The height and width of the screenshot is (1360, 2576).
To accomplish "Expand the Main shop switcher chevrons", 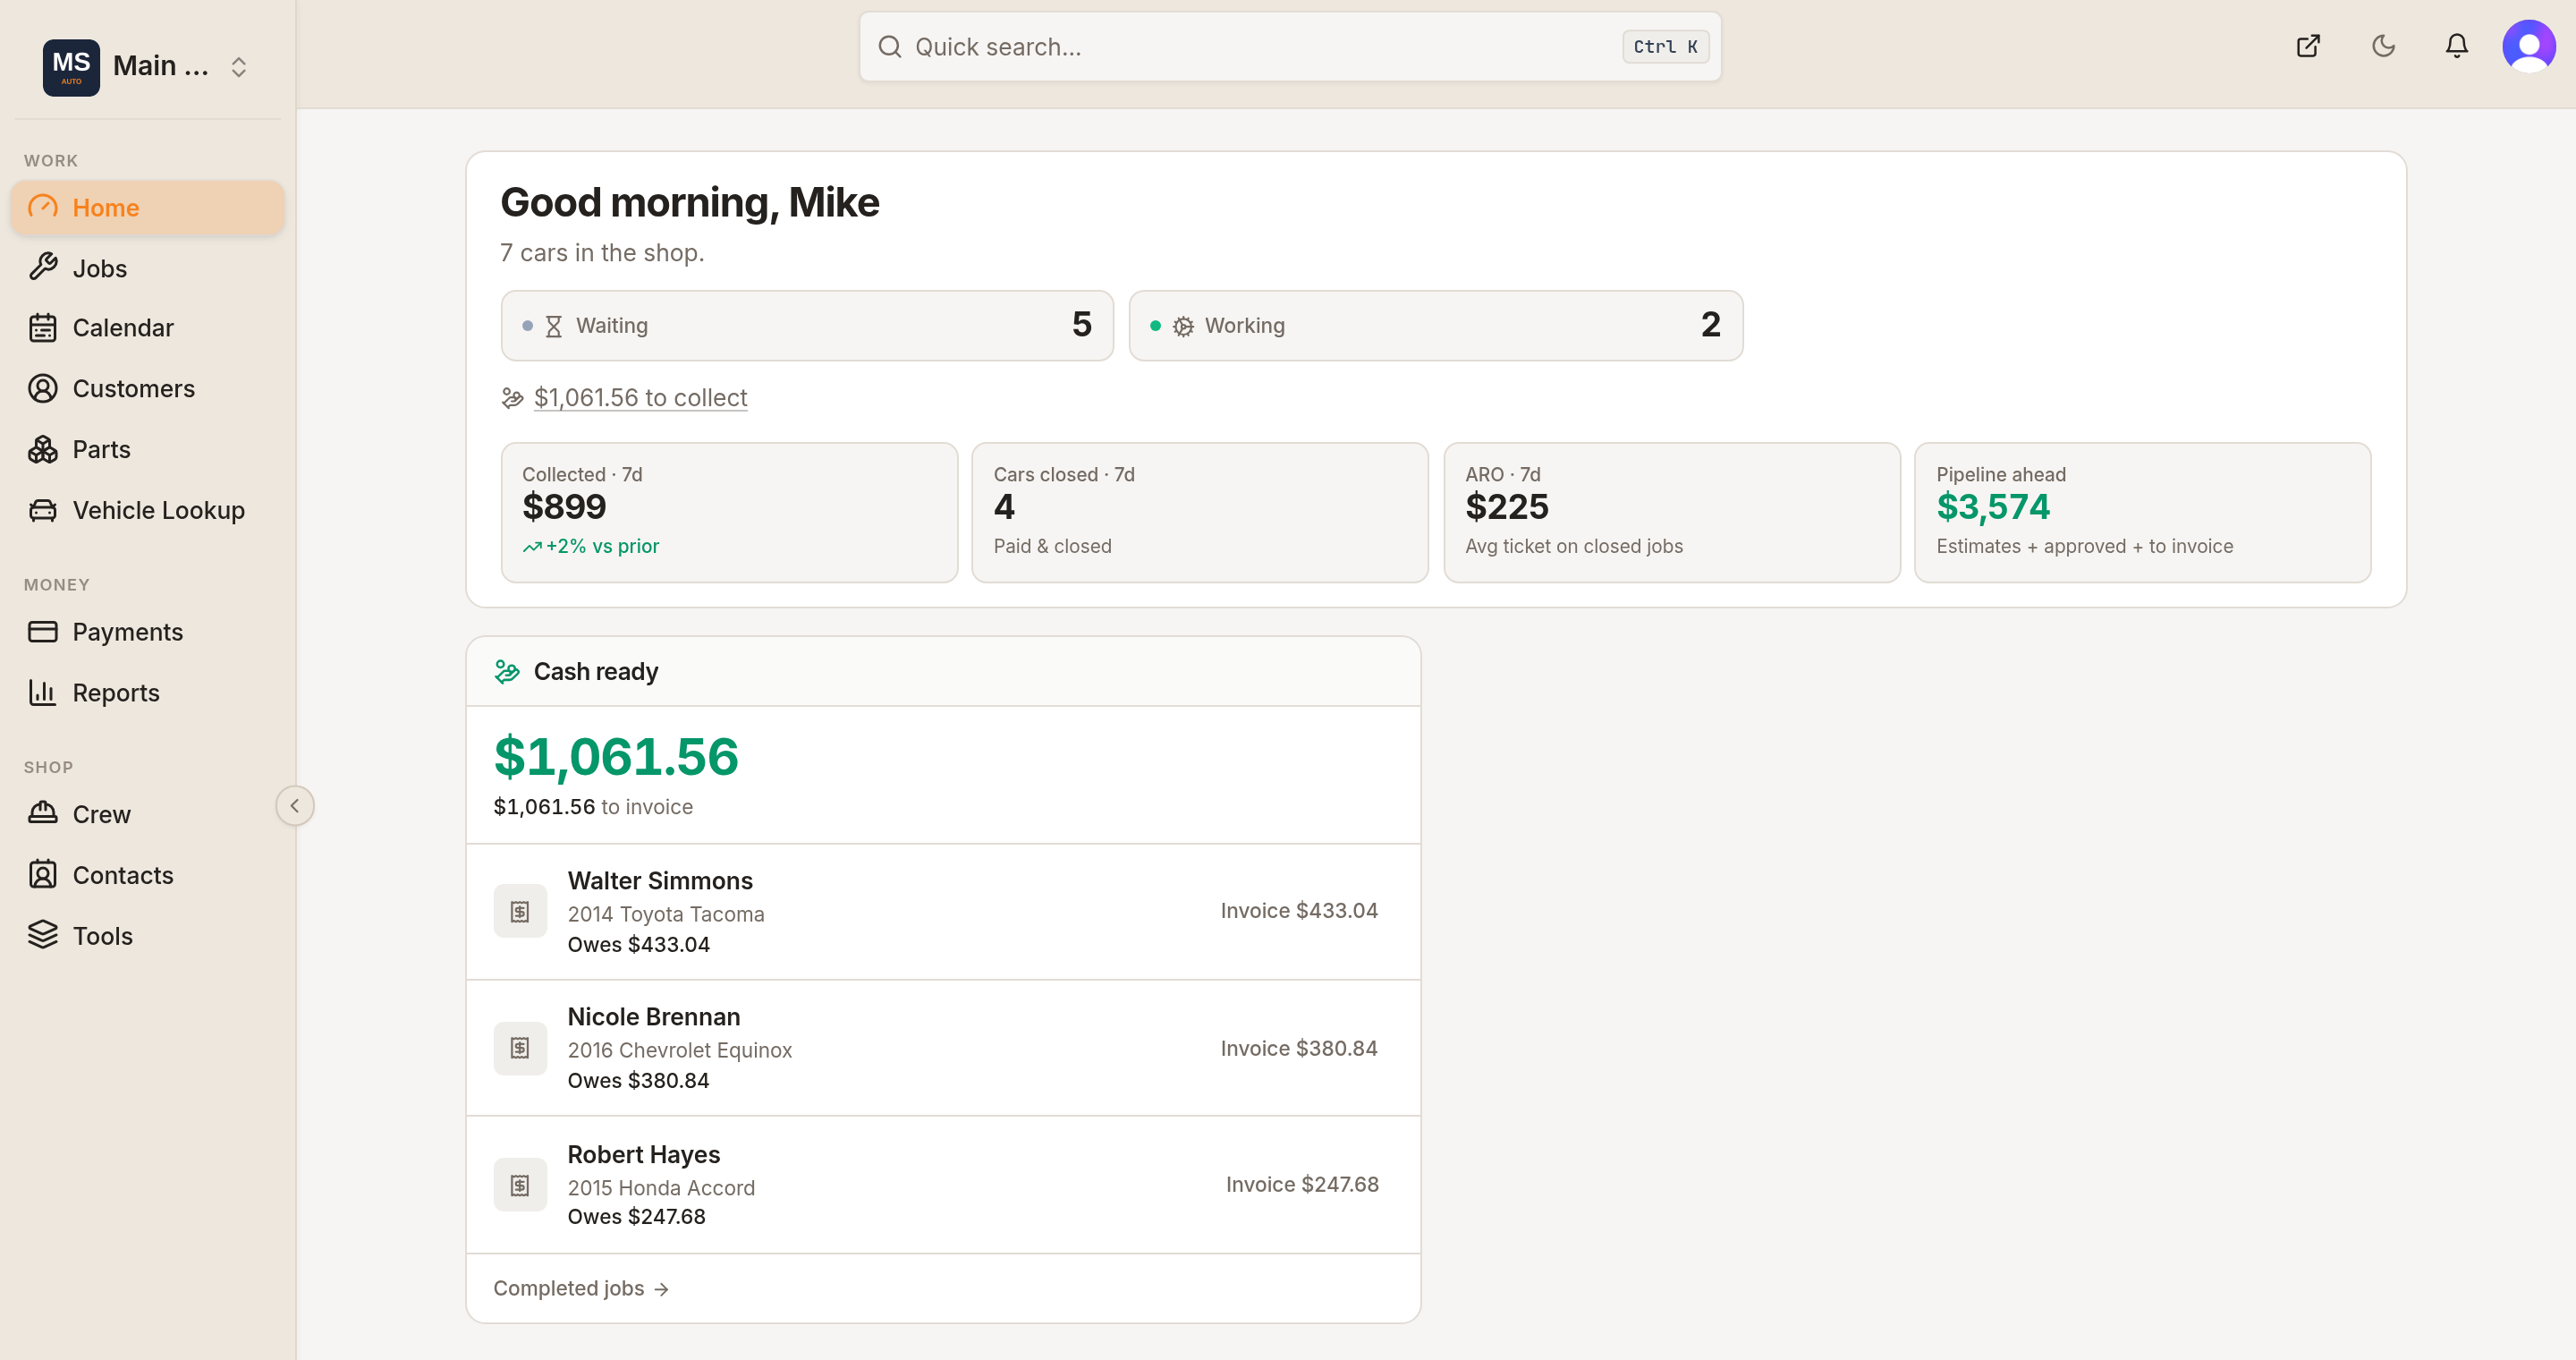I will coord(239,67).
